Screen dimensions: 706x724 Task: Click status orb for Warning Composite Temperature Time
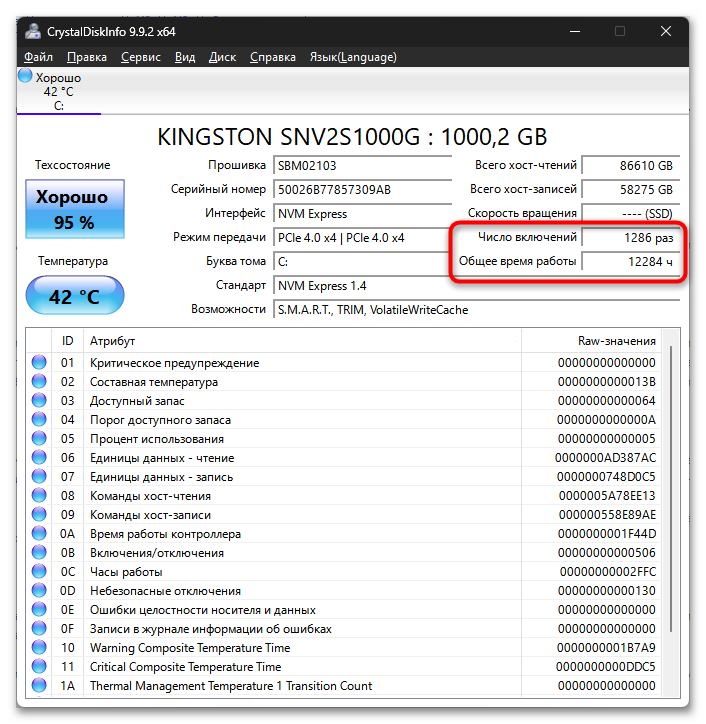39,647
